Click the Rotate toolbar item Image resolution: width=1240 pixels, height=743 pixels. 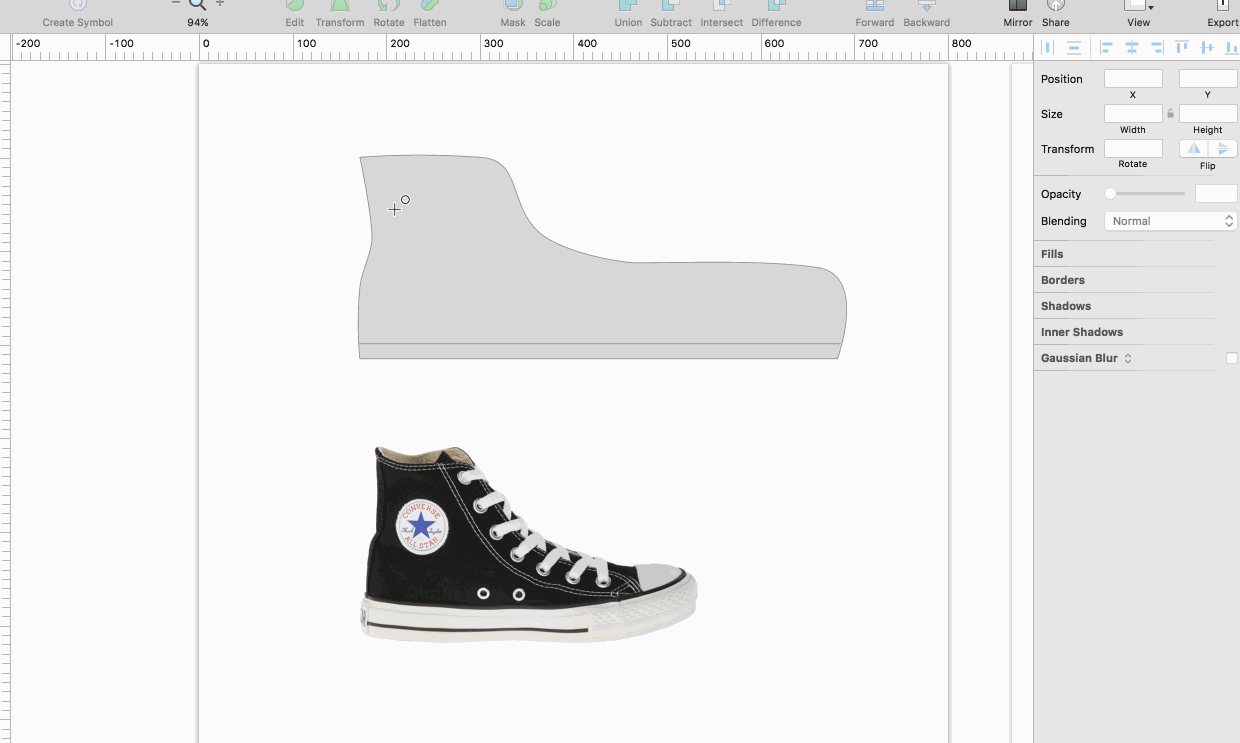pyautogui.click(x=389, y=15)
